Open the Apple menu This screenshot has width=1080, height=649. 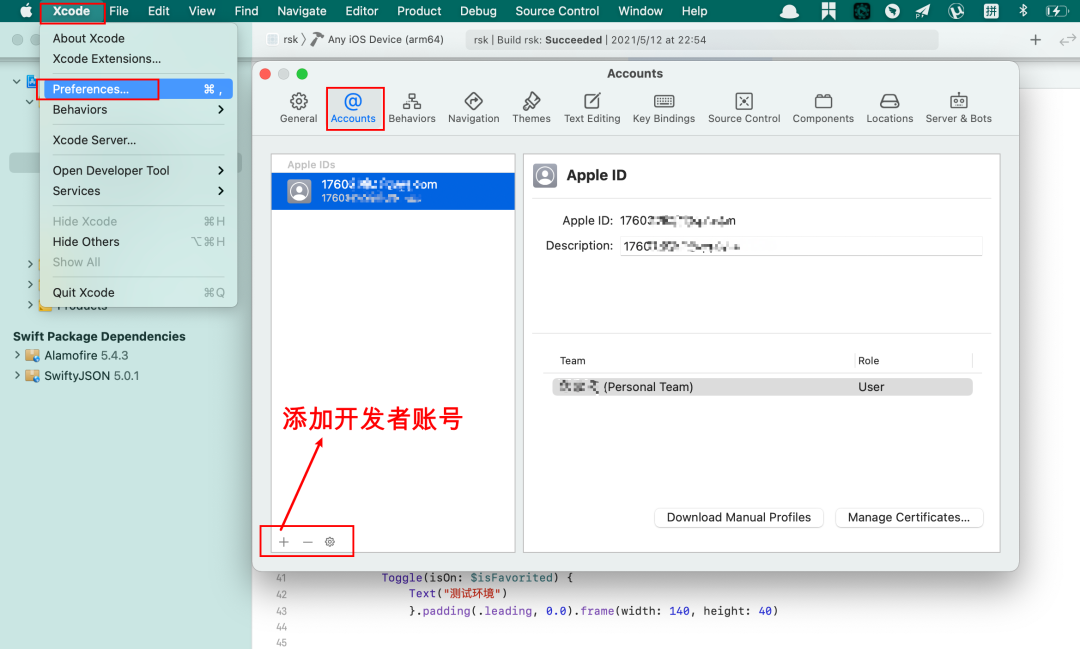25,11
